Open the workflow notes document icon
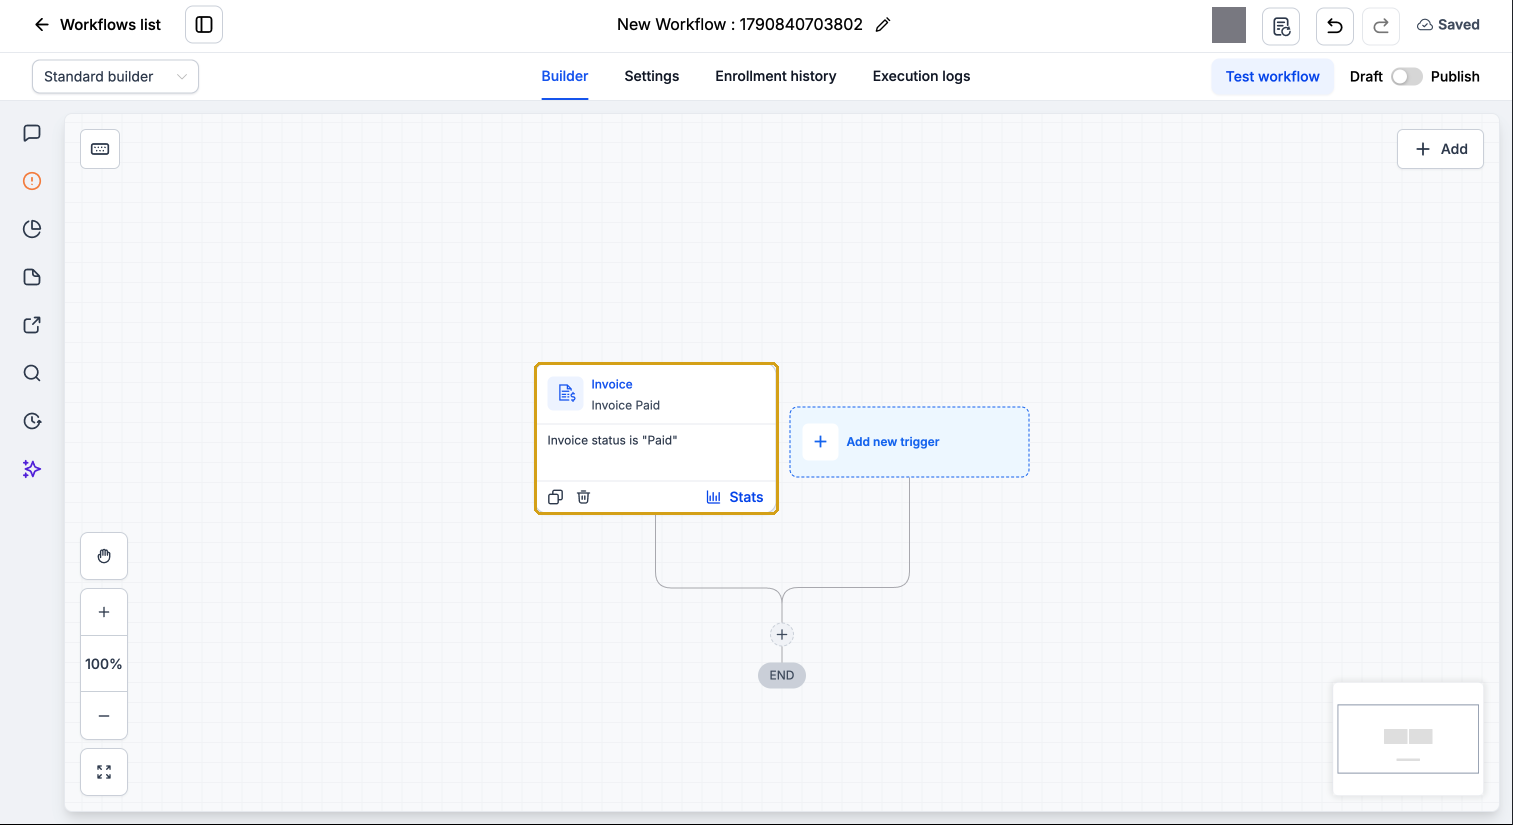The width and height of the screenshot is (1513, 825). tap(1281, 26)
